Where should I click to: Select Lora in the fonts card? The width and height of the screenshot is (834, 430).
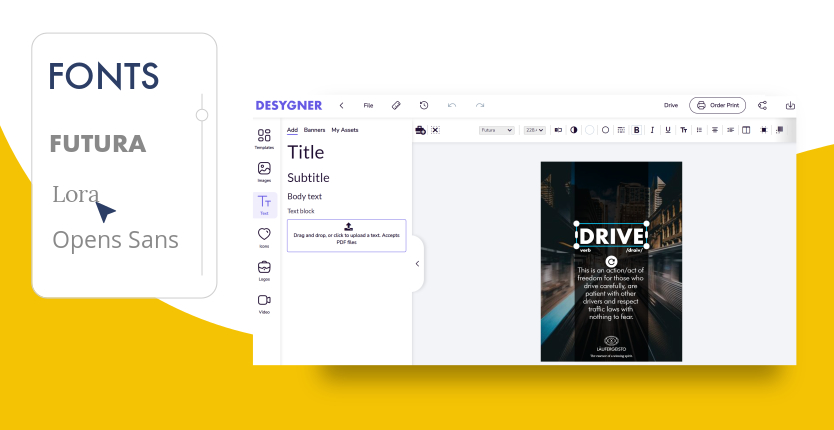point(76,194)
